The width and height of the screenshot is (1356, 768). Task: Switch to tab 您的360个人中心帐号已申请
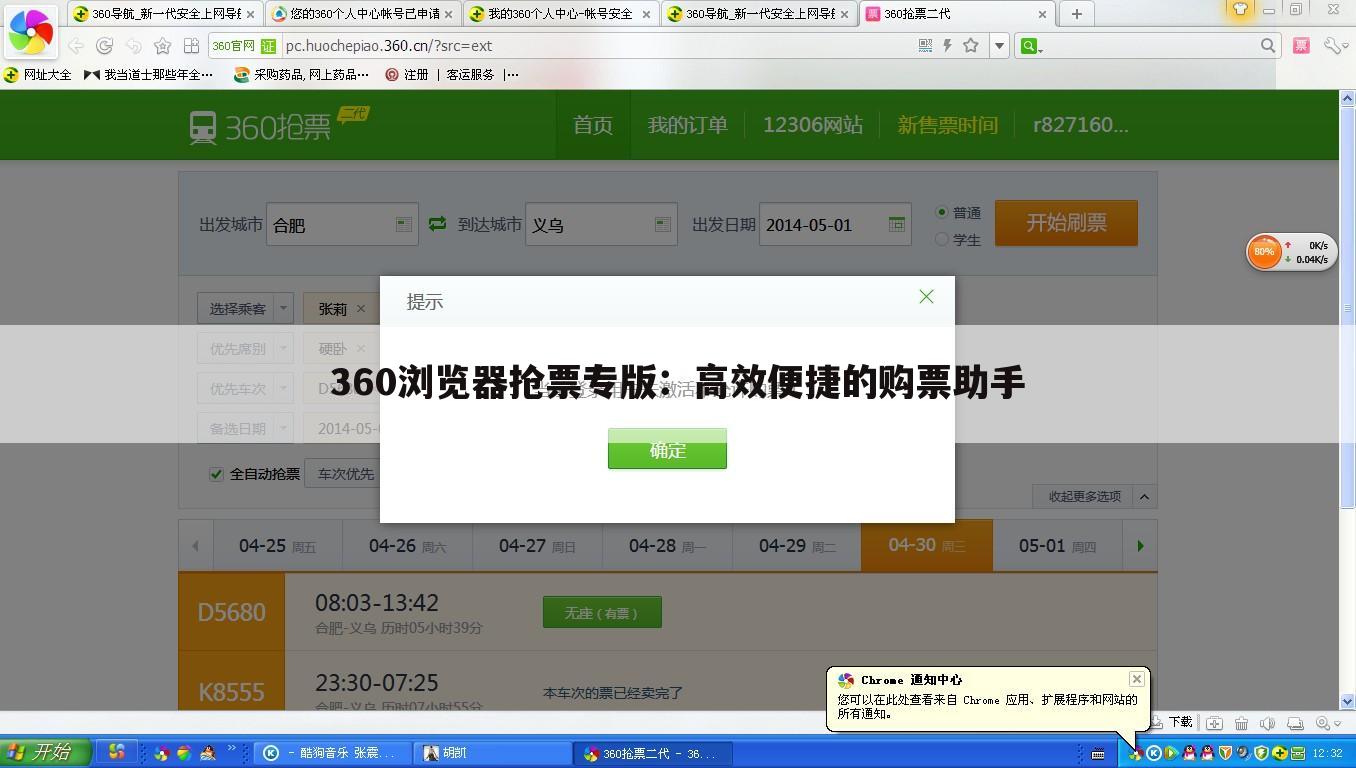(x=361, y=14)
